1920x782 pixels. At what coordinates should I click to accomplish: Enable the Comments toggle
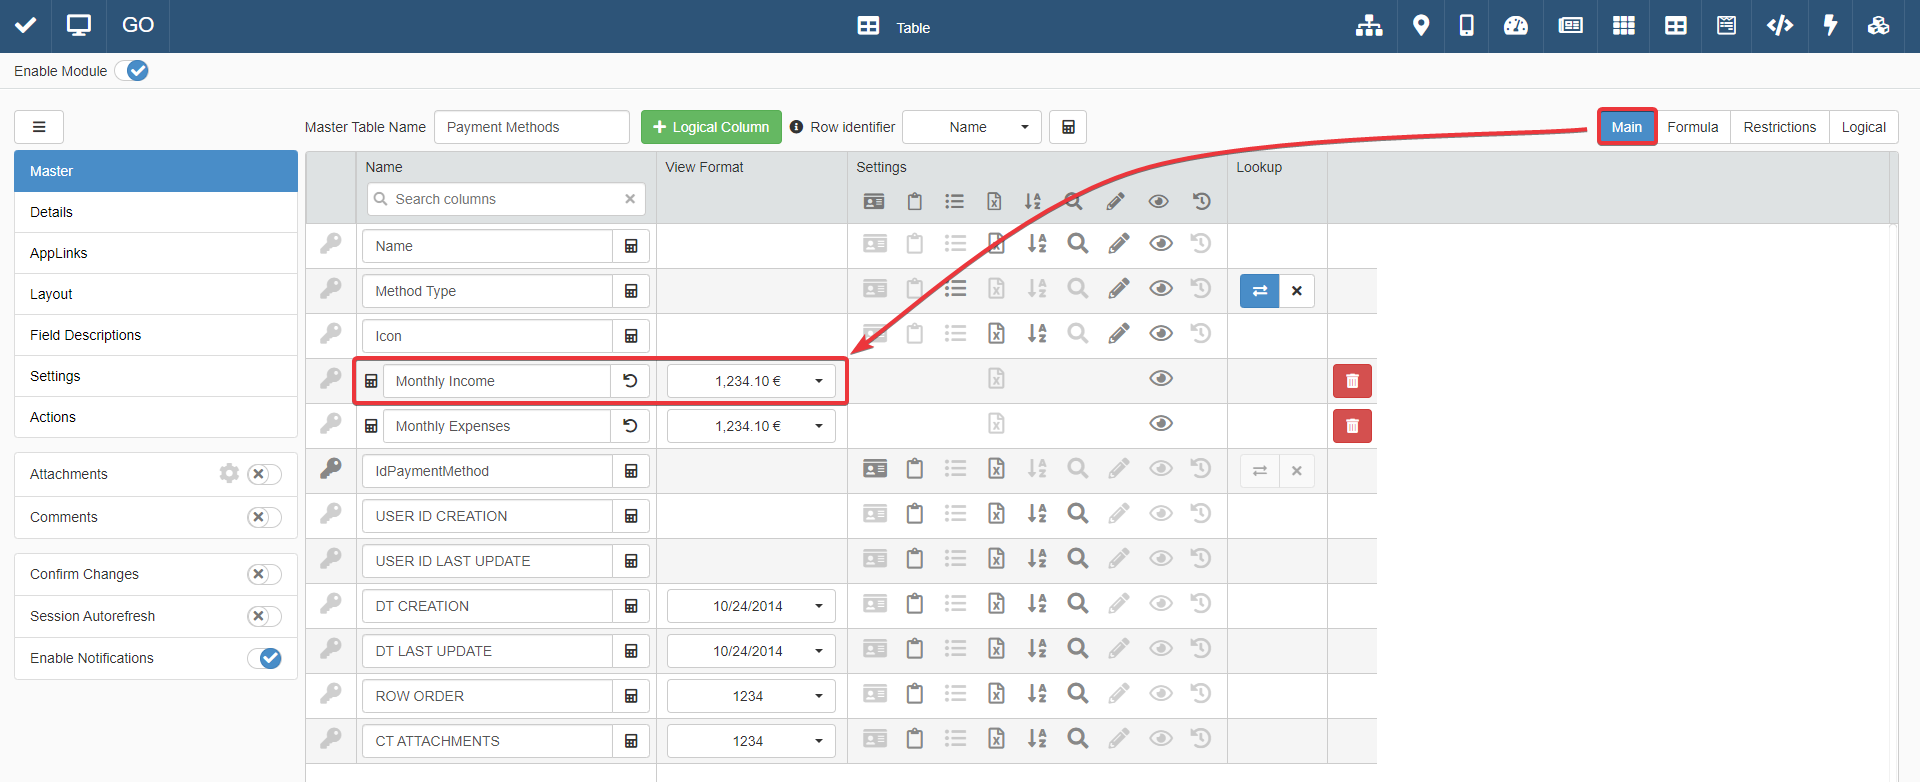click(x=264, y=517)
